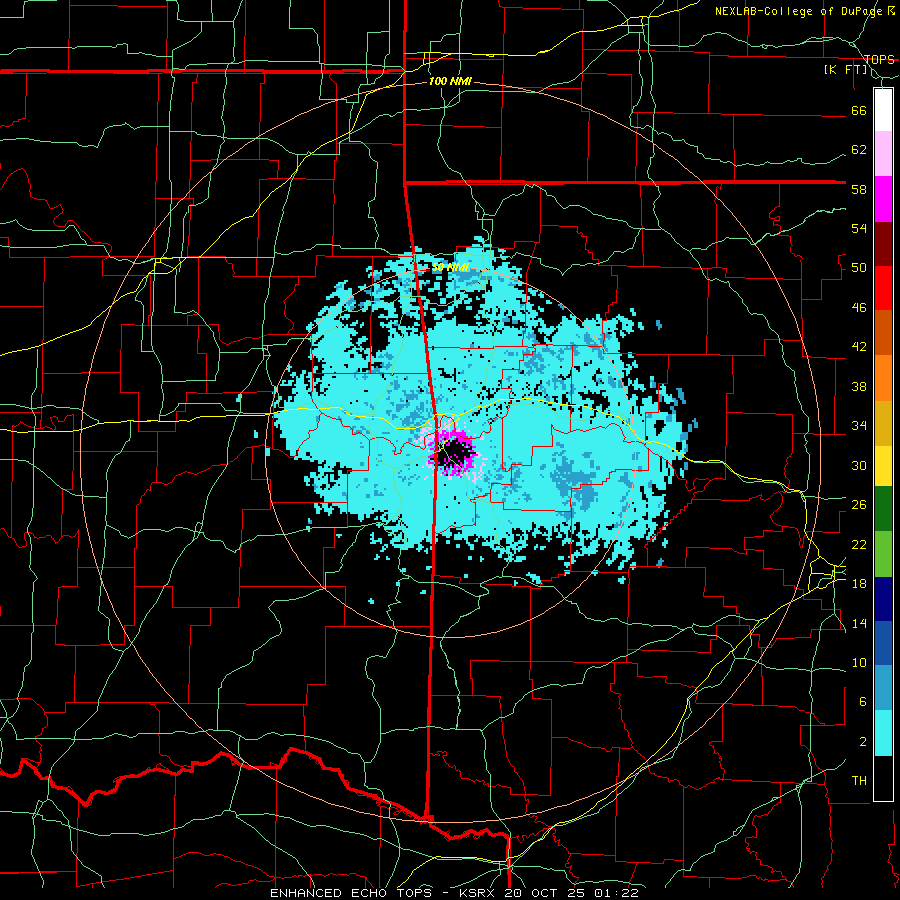Viewport: 900px width, 900px height.
Task: Click the black TH legend swatch
Action: pyautogui.click(x=883, y=778)
